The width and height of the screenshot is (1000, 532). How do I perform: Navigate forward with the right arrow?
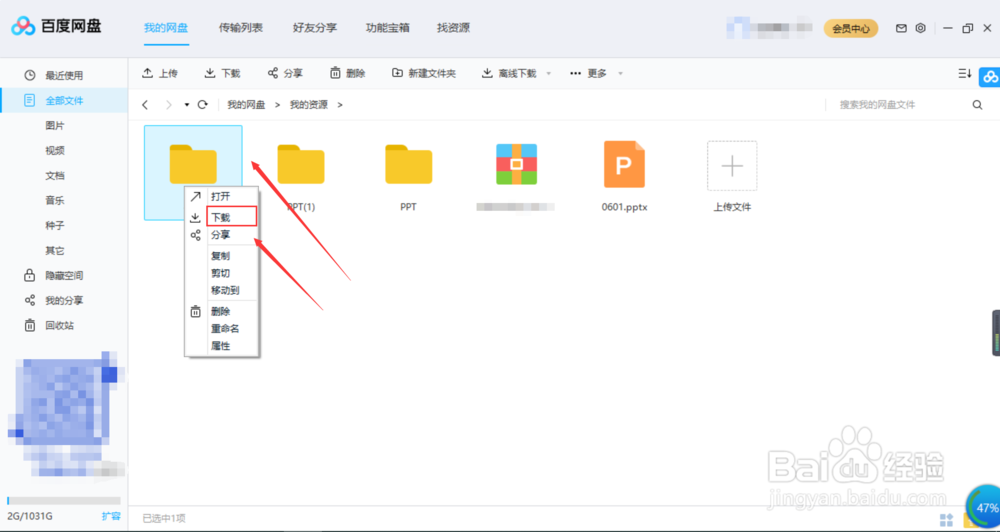pyautogui.click(x=168, y=105)
